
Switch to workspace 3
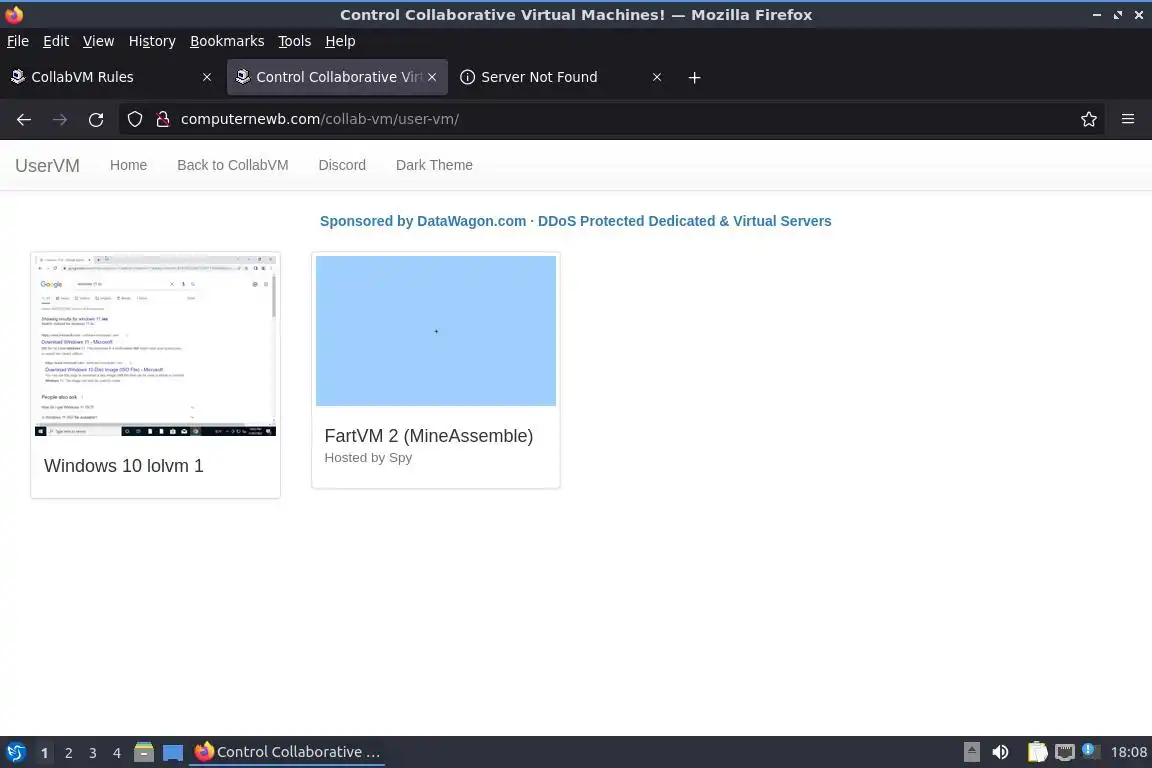click(93, 753)
